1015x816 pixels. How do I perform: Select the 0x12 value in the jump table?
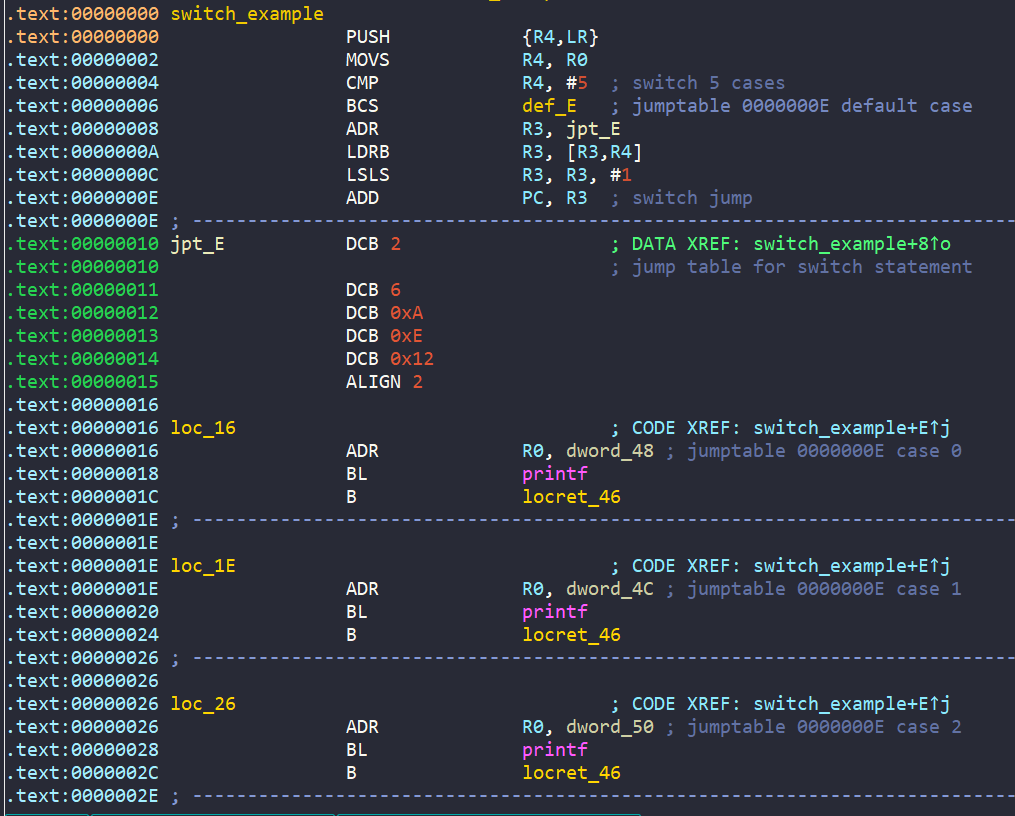(412, 359)
